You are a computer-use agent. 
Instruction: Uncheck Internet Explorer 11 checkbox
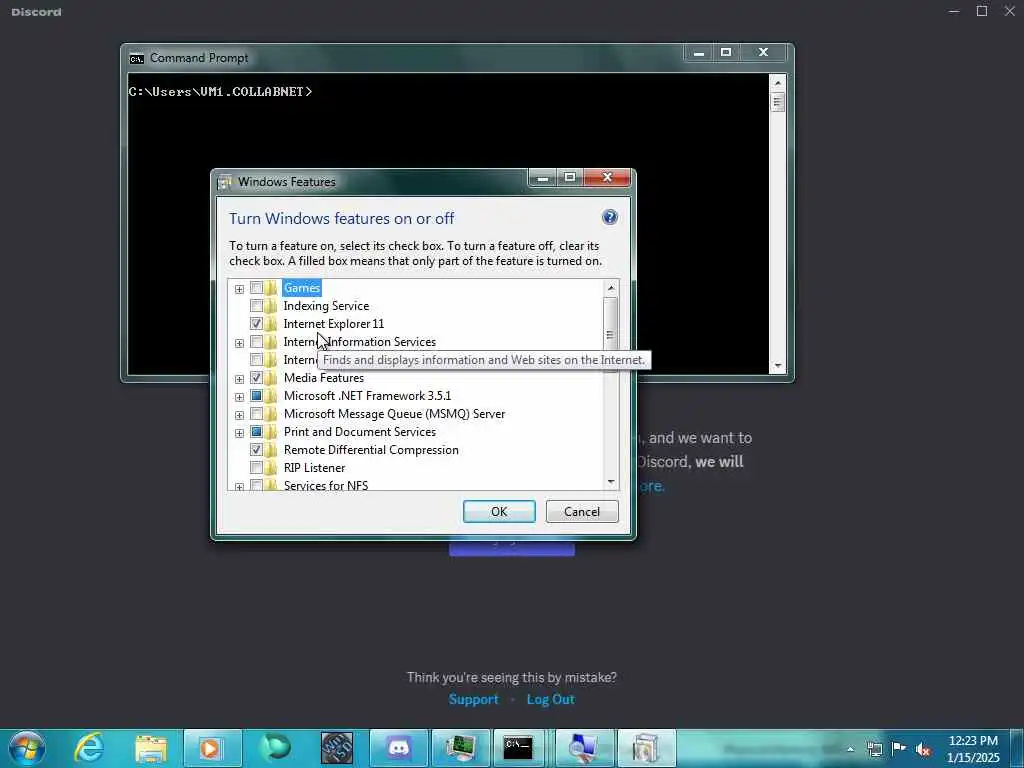pyautogui.click(x=256, y=324)
